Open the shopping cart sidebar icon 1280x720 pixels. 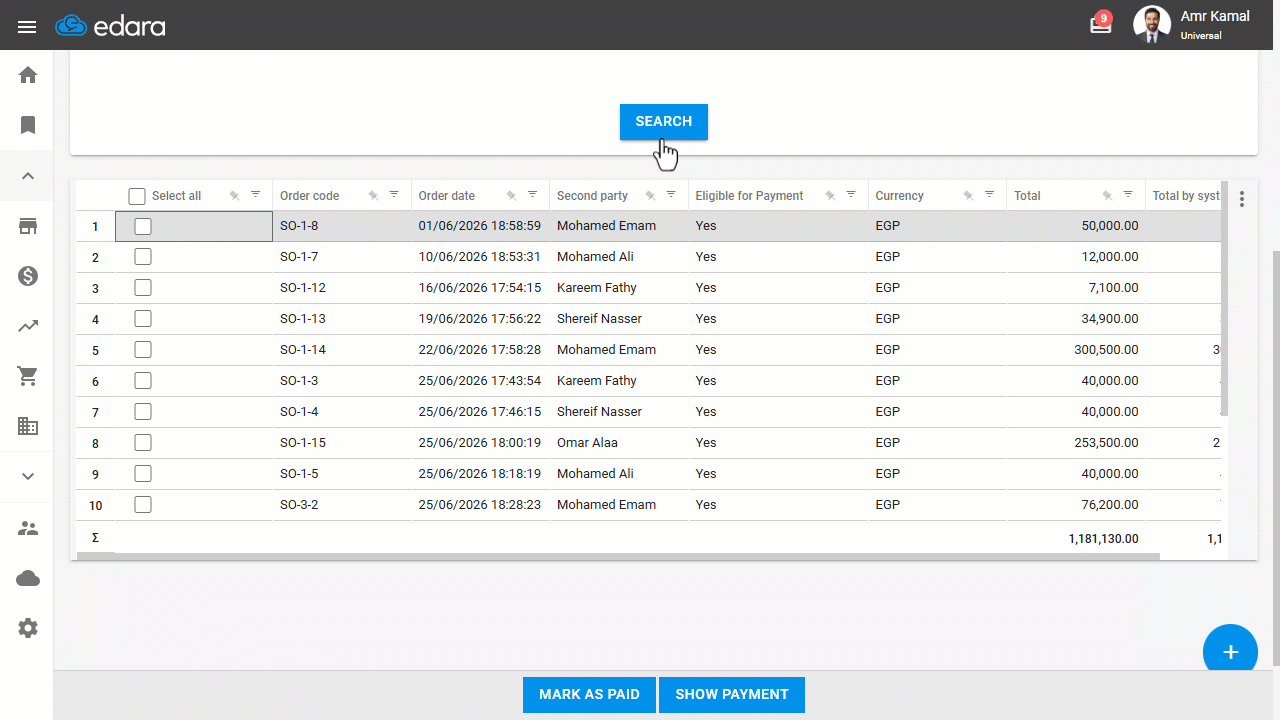tap(28, 376)
